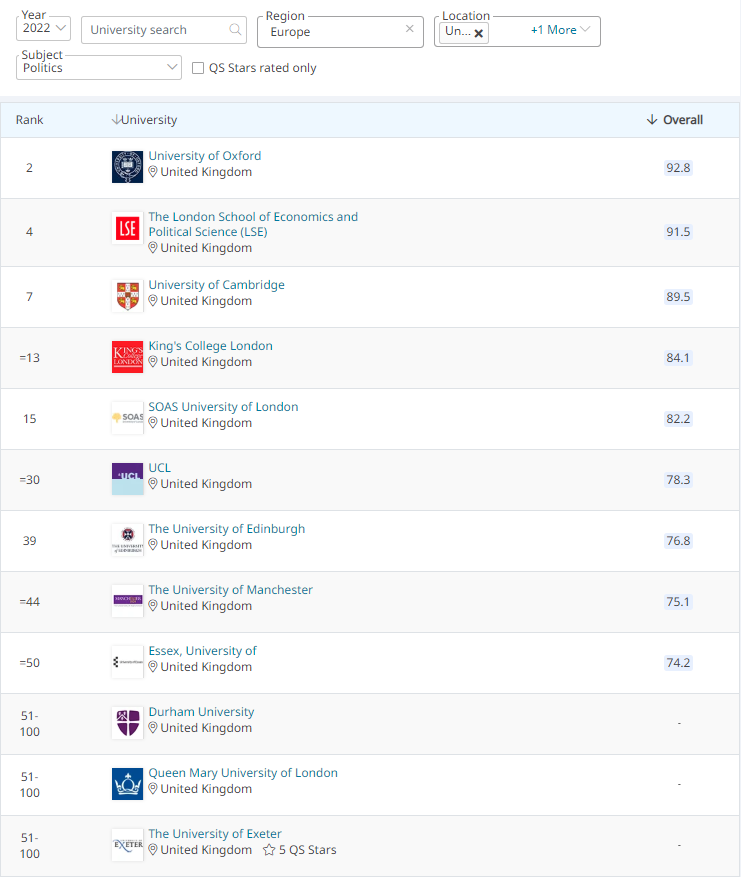Click the =30 rank cell
Screen dimensions: 741x877
click(30, 479)
